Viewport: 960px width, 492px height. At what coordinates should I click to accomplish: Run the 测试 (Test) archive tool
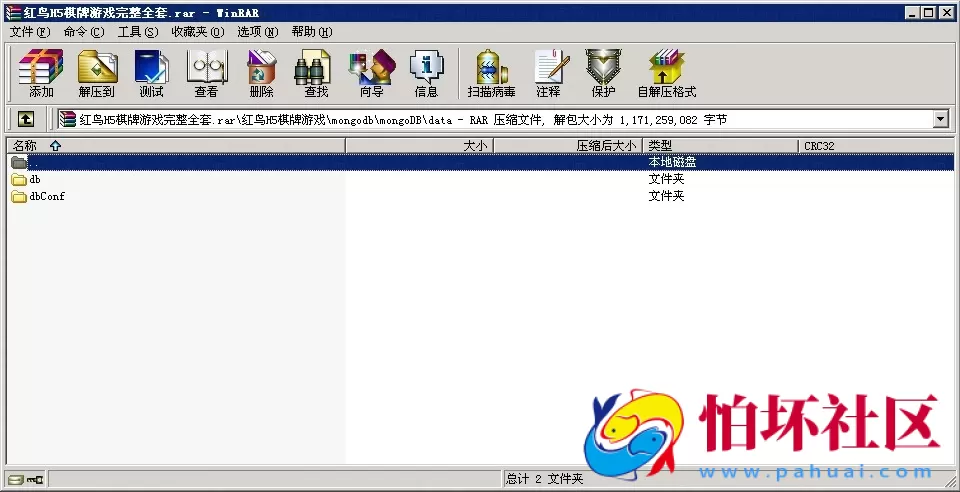click(151, 73)
